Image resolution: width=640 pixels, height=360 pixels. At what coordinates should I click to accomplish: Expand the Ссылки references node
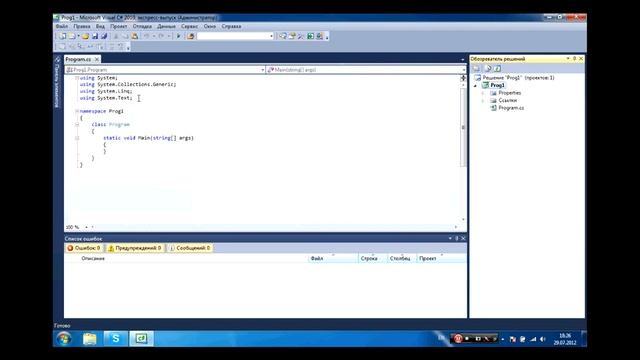[483, 100]
